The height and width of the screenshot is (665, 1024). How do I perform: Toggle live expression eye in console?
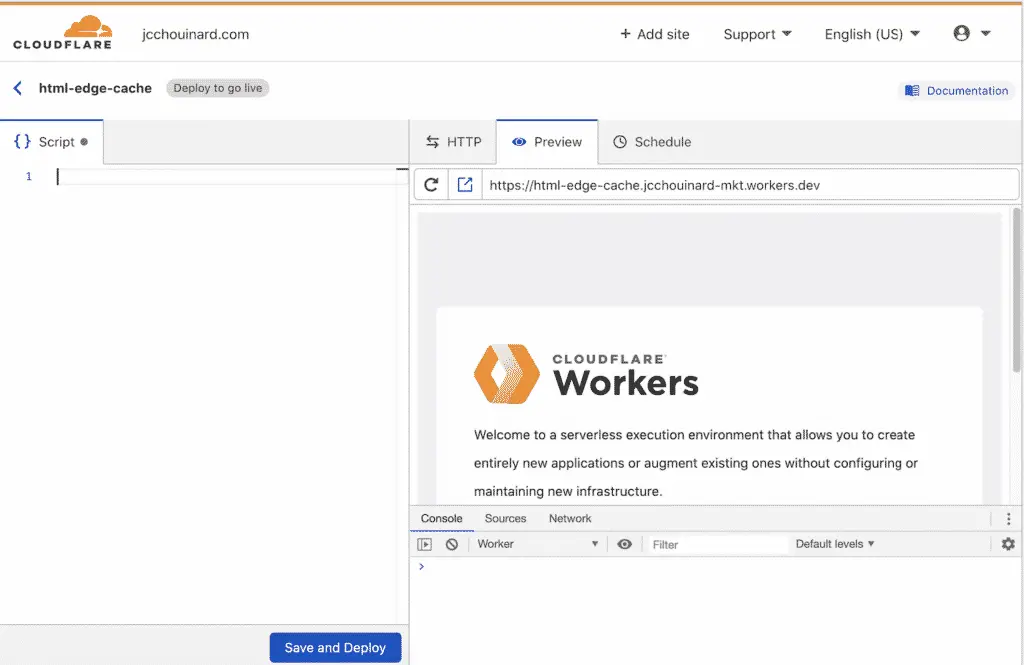tap(624, 544)
